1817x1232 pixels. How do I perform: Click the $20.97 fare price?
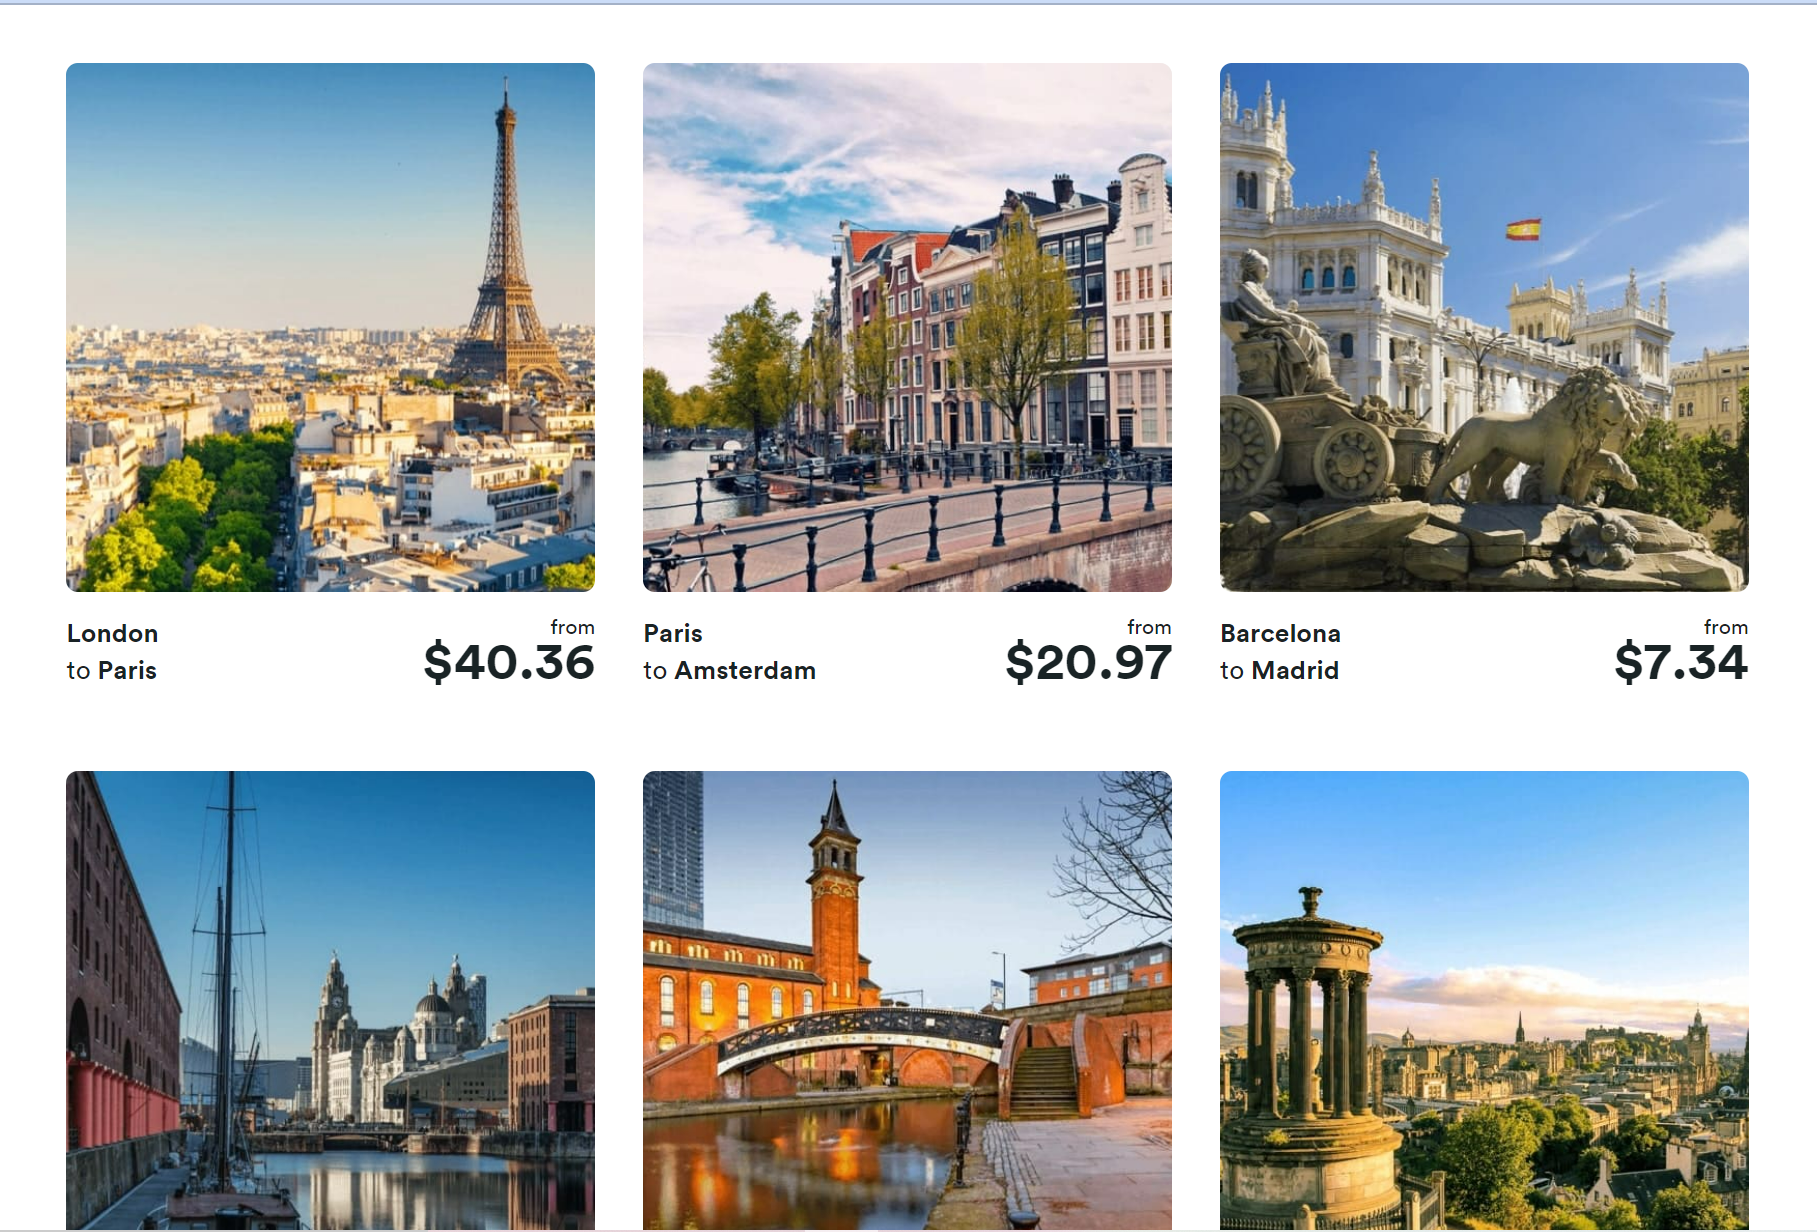click(1088, 662)
